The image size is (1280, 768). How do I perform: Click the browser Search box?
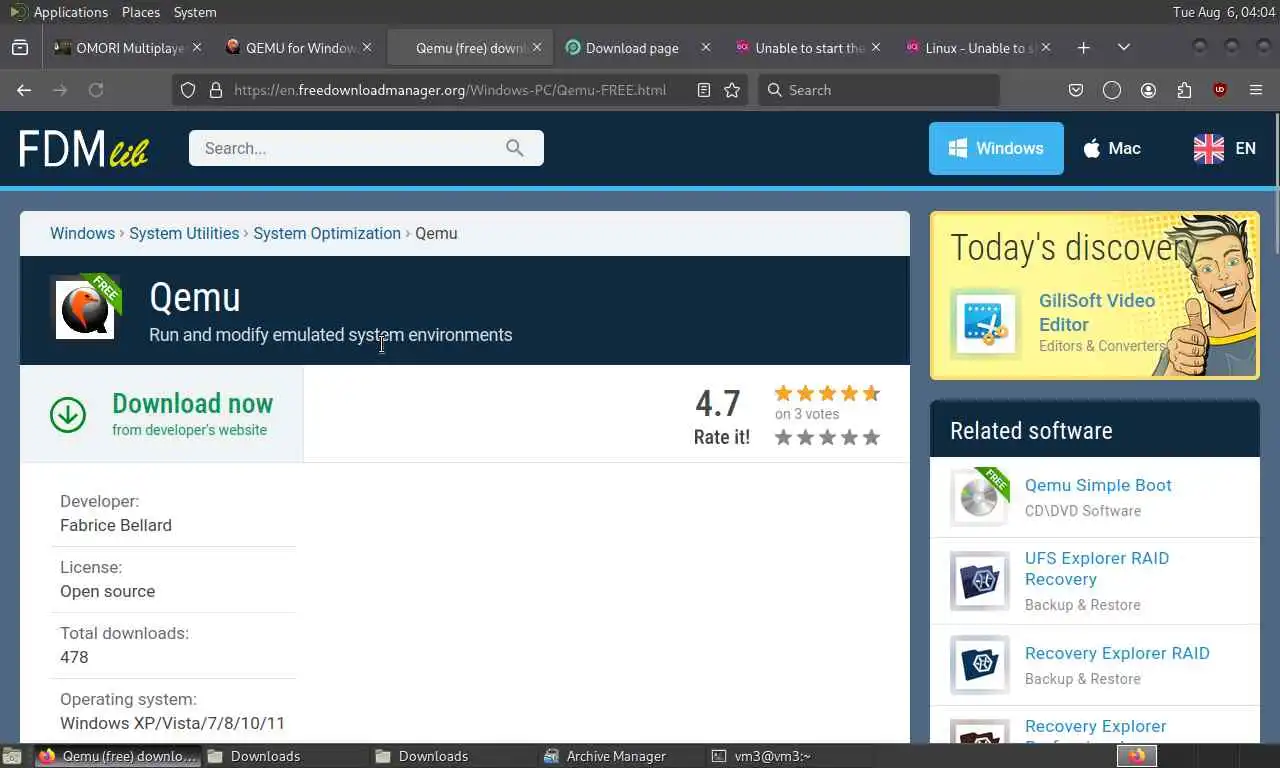879,90
